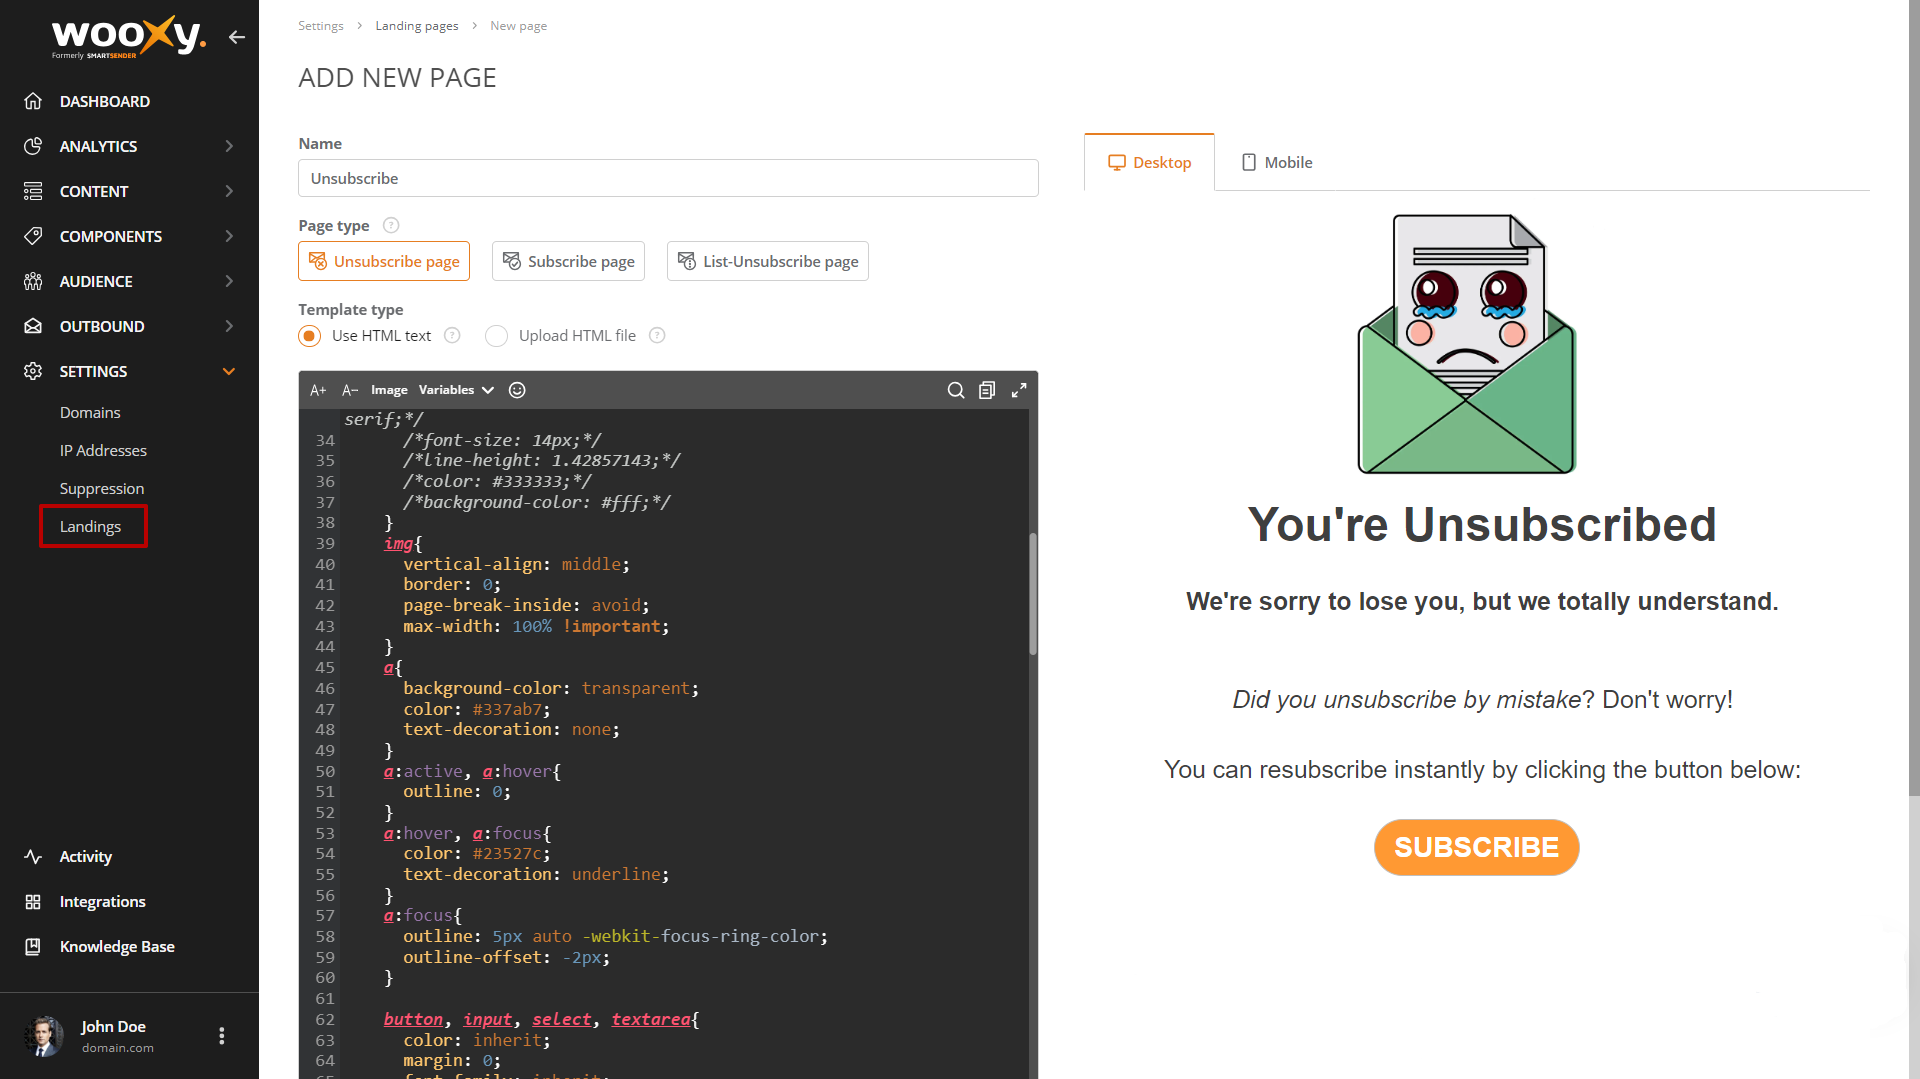This screenshot has height=1079, width=1920.
Task: Open the Analytics pie-chart icon
Action: (33, 146)
